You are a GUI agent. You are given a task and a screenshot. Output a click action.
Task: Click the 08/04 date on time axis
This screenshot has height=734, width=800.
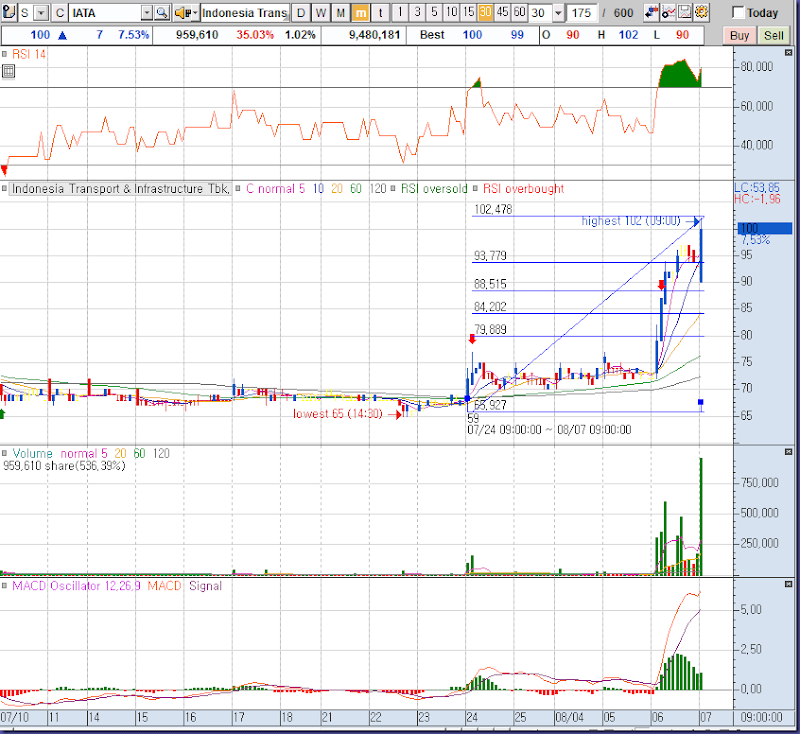pyautogui.click(x=569, y=717)
